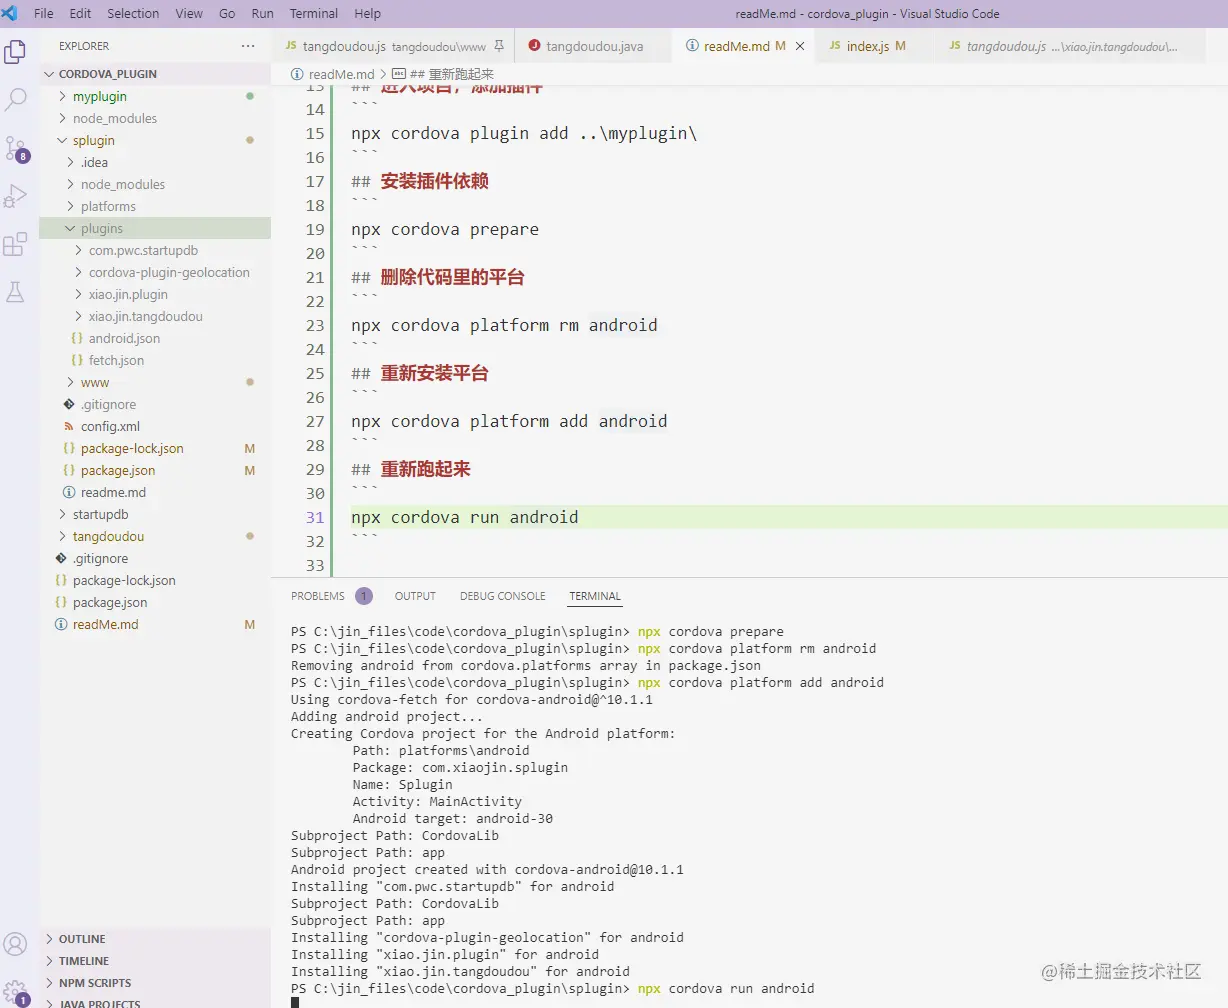Screen dimensions: 1228x1008
Task: Close the readMe.md editor tab
Action: (x=800, y=46)
